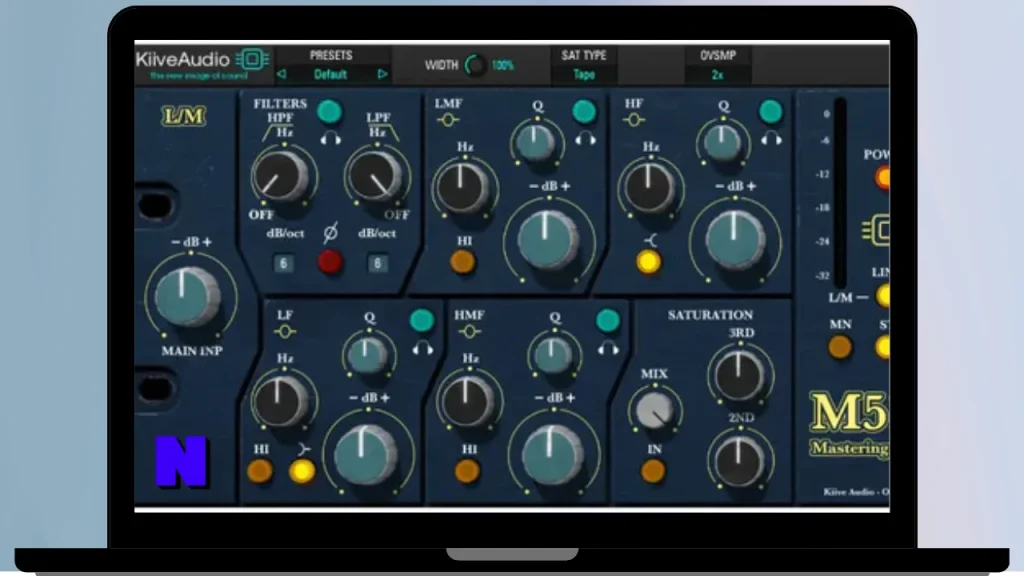
Task: Click the HMF headphone solo icon
Action: tap(608, 349)
